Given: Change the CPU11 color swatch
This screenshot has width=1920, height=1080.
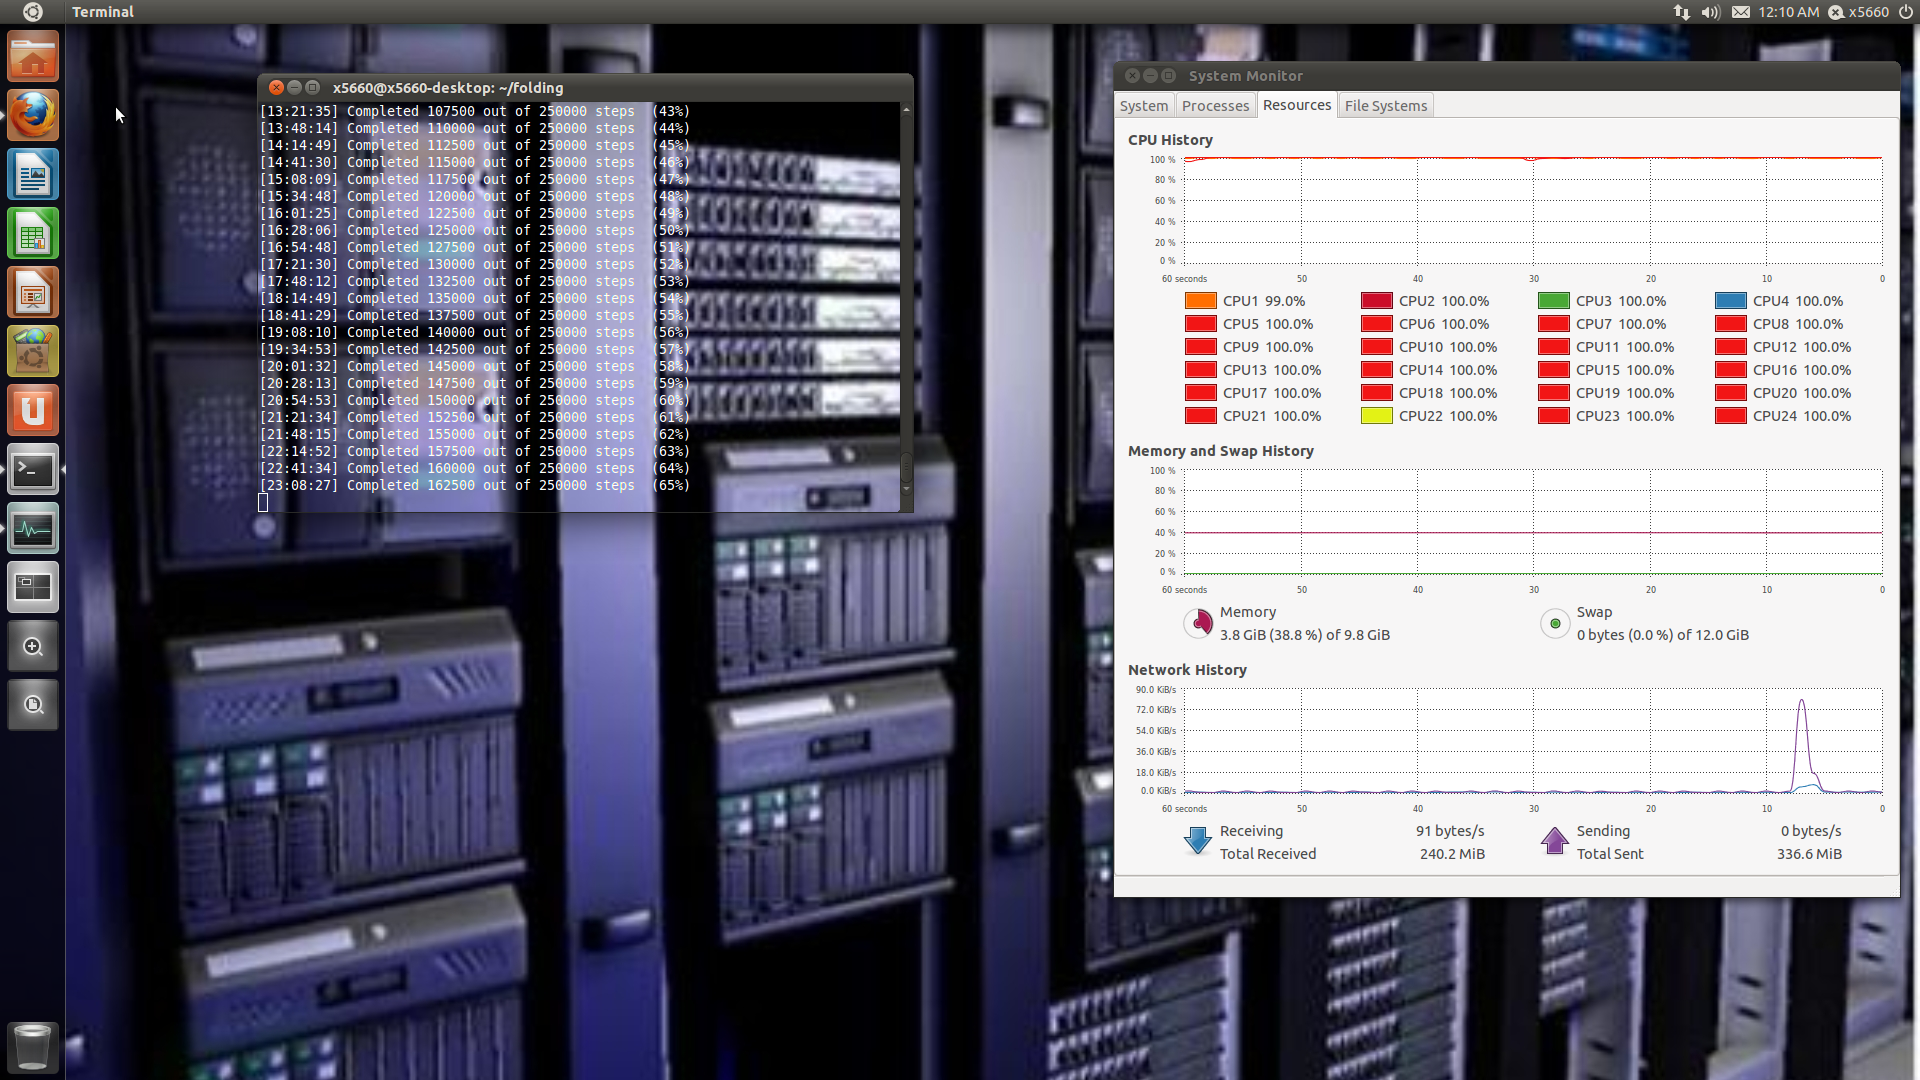Looking at the screenshot, I should point(1554,347).
